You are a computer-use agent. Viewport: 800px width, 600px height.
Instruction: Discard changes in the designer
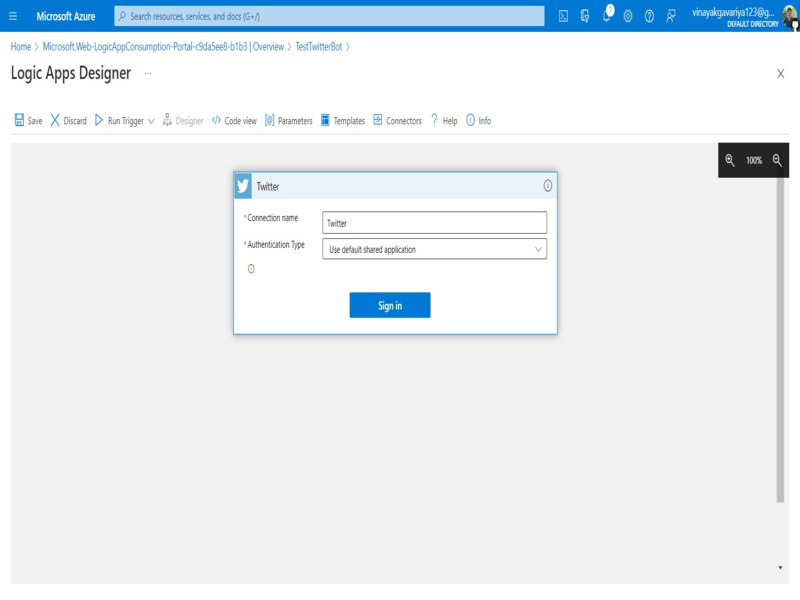[x=68, y=120]
